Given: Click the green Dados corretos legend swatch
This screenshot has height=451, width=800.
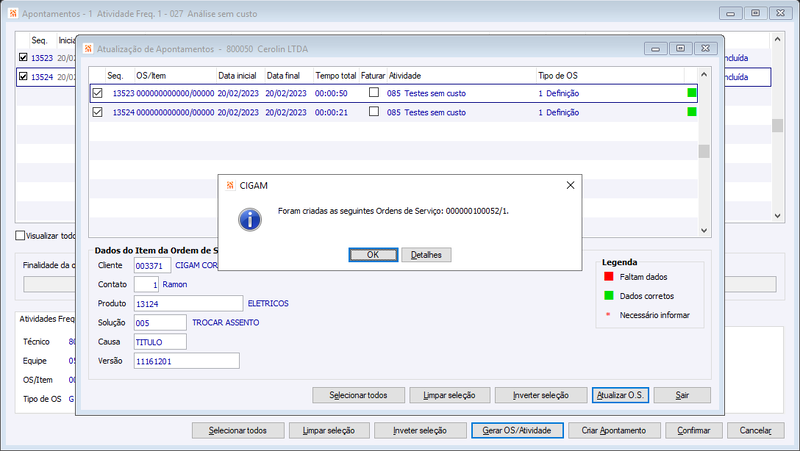Looking at the screenshot, I should point(609,295).
